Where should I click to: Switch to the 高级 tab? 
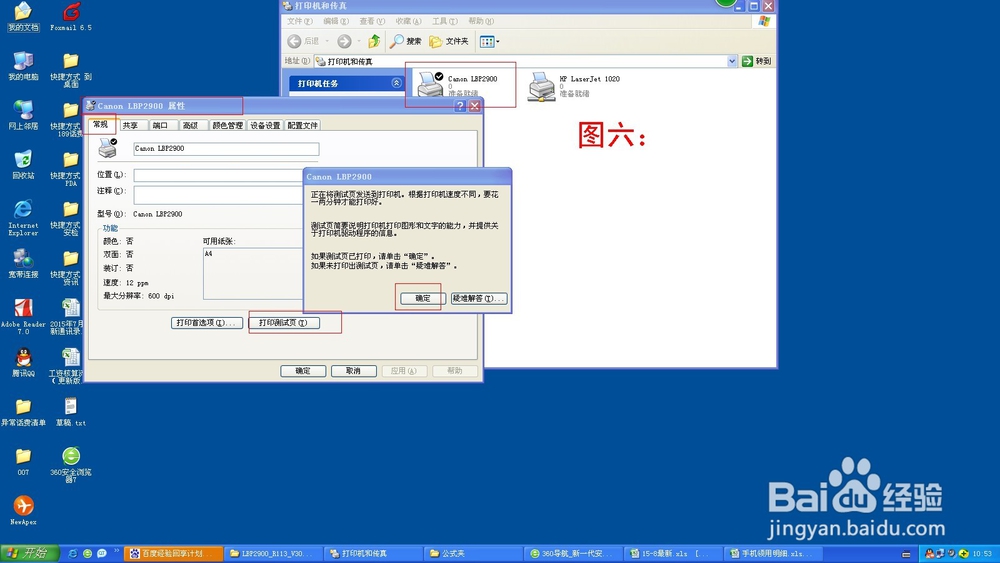point(191,126)
